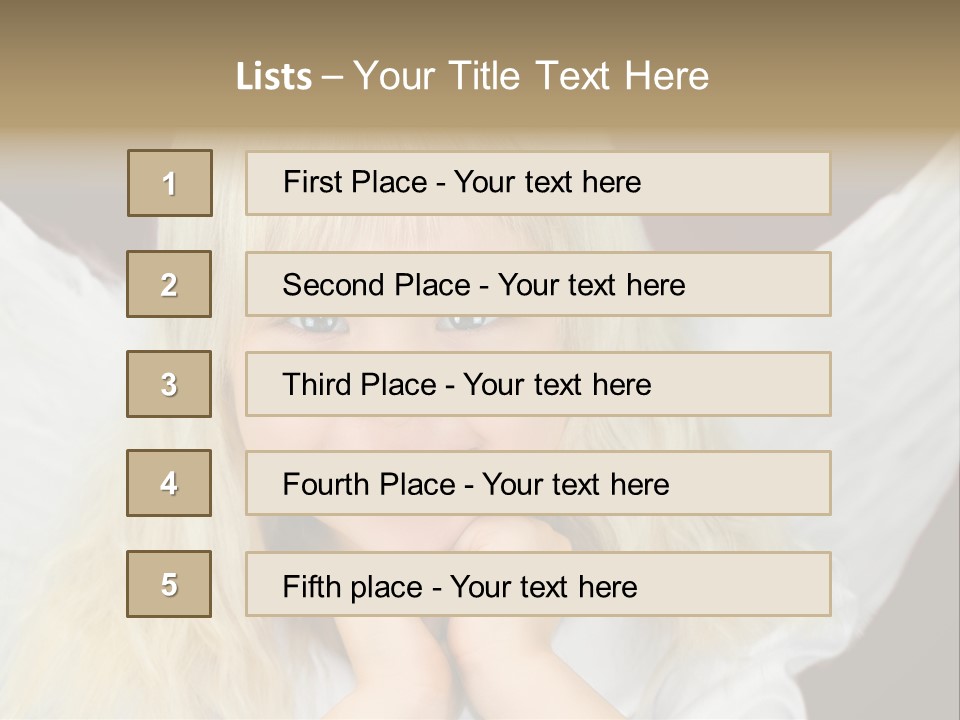Image resolution: width=960 pixels, height=720 pixels.
Task: Click the number 1 box
Action: click(169, 183)
